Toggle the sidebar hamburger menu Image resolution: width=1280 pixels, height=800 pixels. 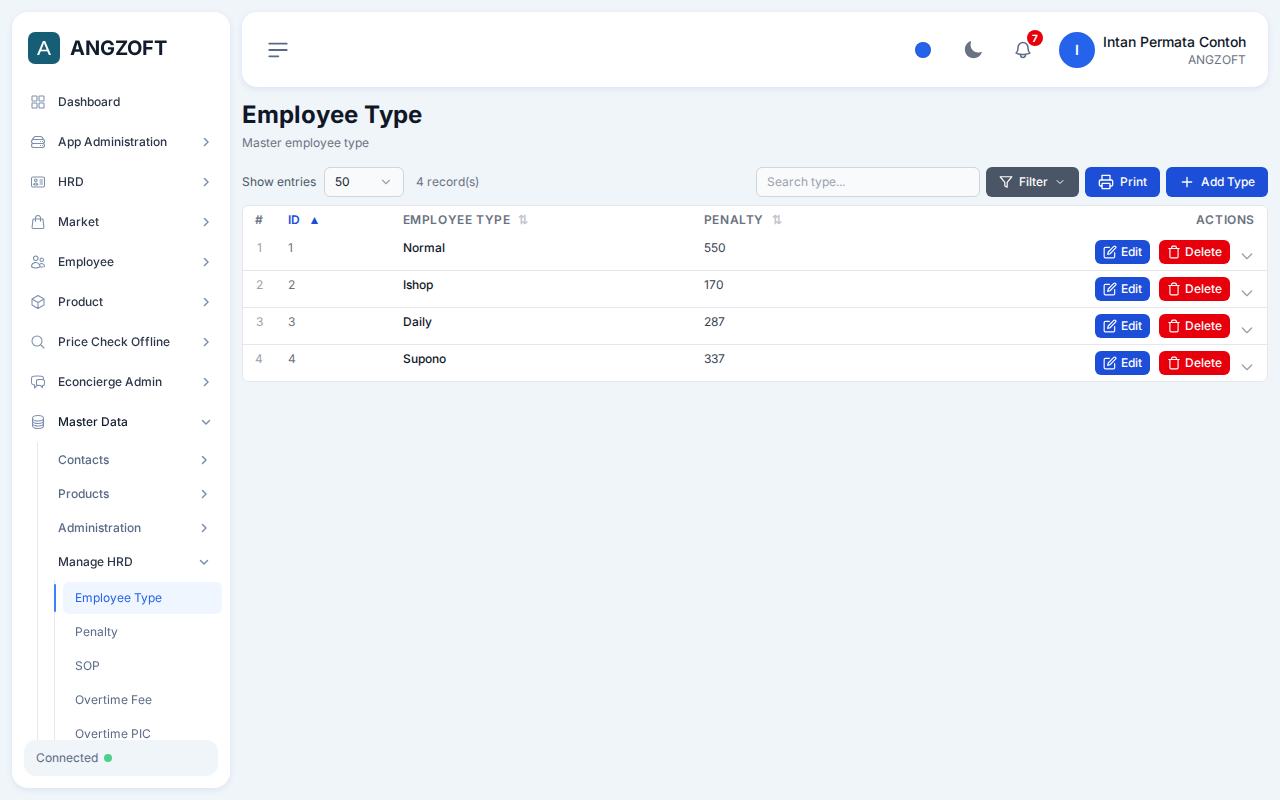click(278, 50)
